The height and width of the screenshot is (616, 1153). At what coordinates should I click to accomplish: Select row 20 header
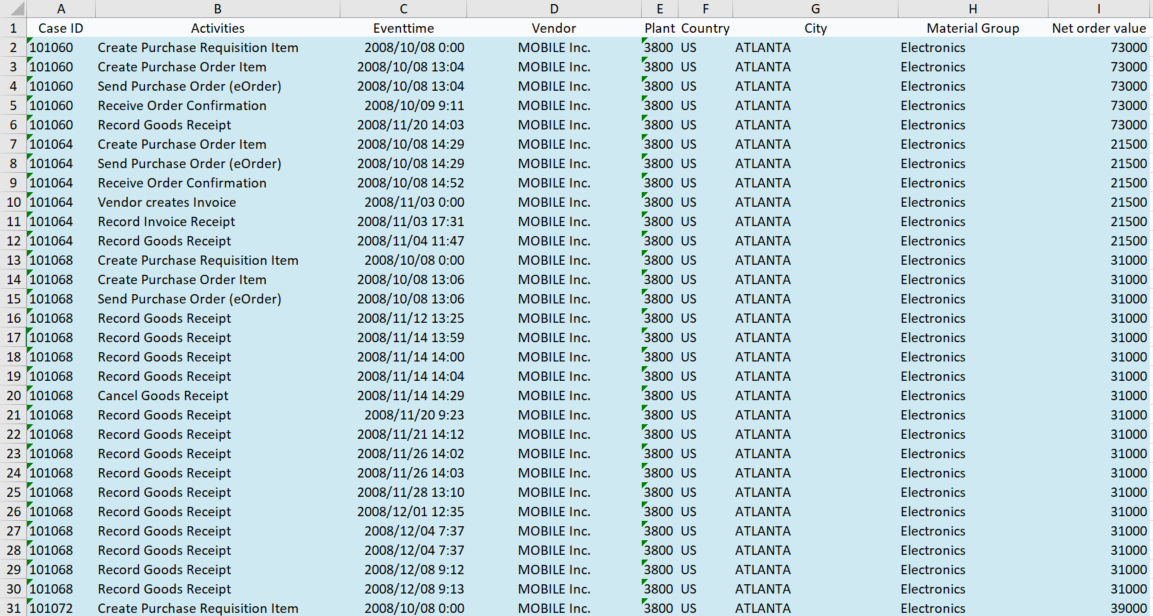[13, 395]
